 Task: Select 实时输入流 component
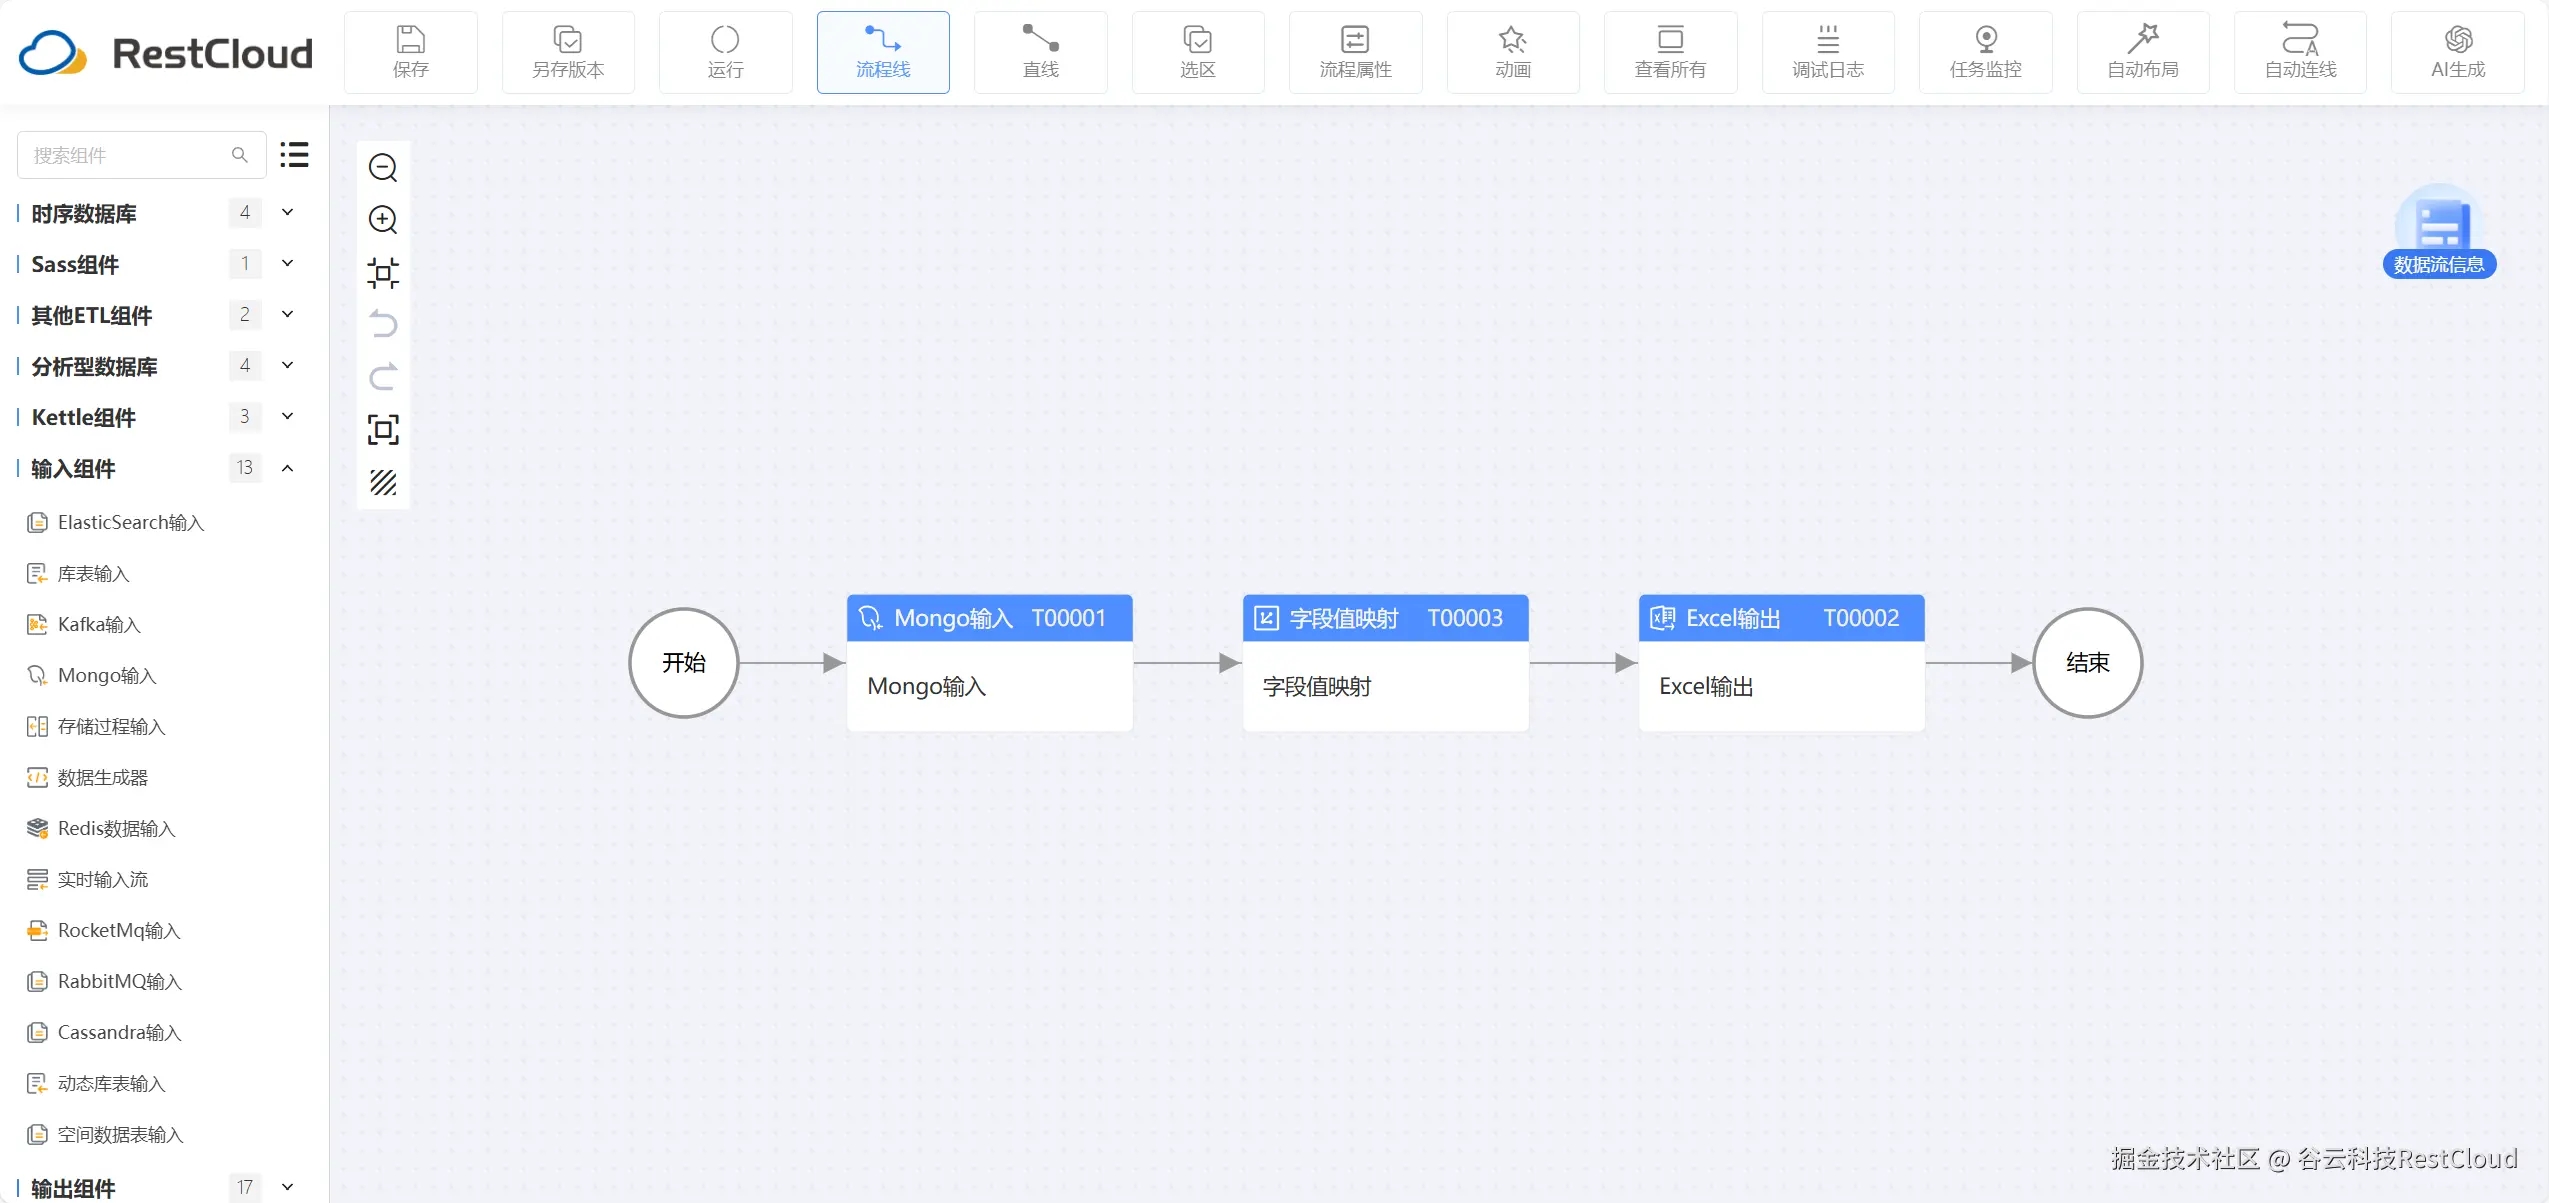coord(88,879)
